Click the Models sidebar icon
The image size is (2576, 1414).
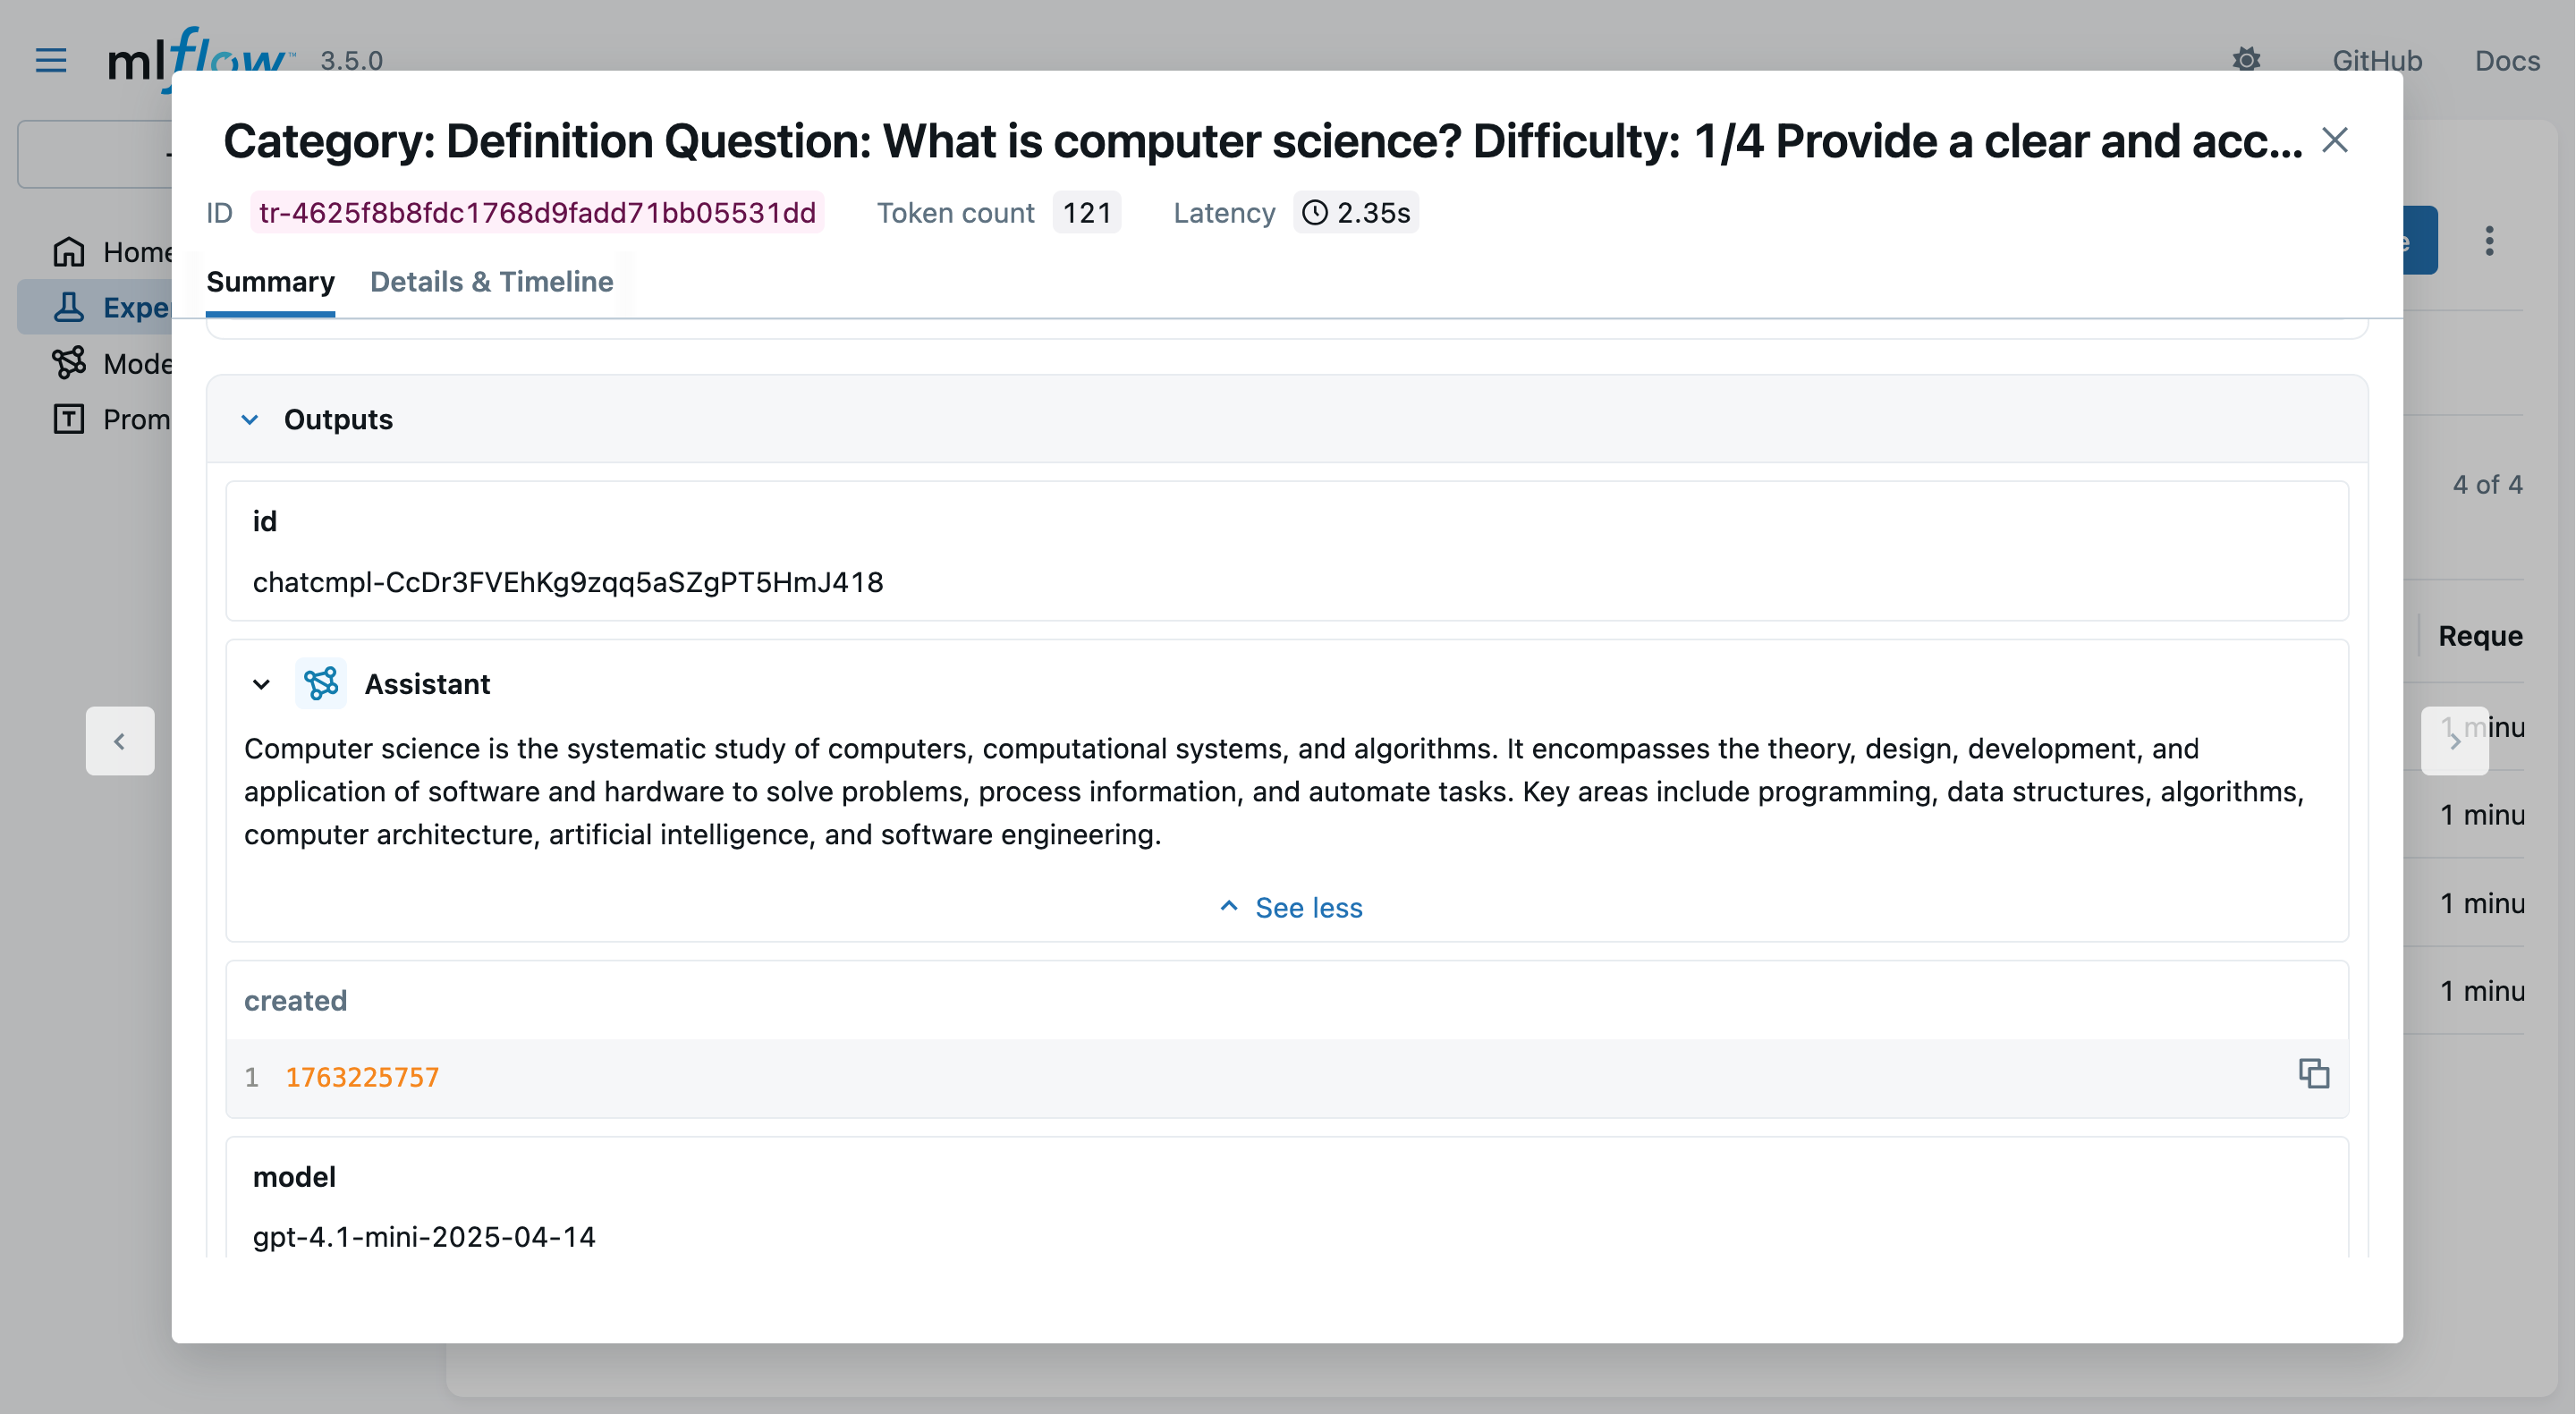click(x=68, y=363)
